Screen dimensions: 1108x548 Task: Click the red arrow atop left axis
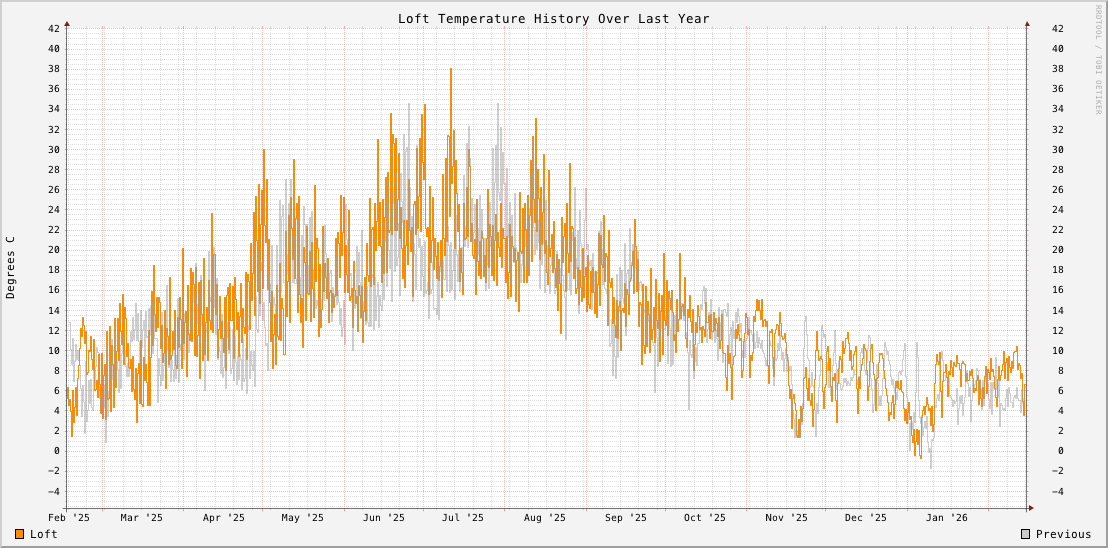click(67, 22)
